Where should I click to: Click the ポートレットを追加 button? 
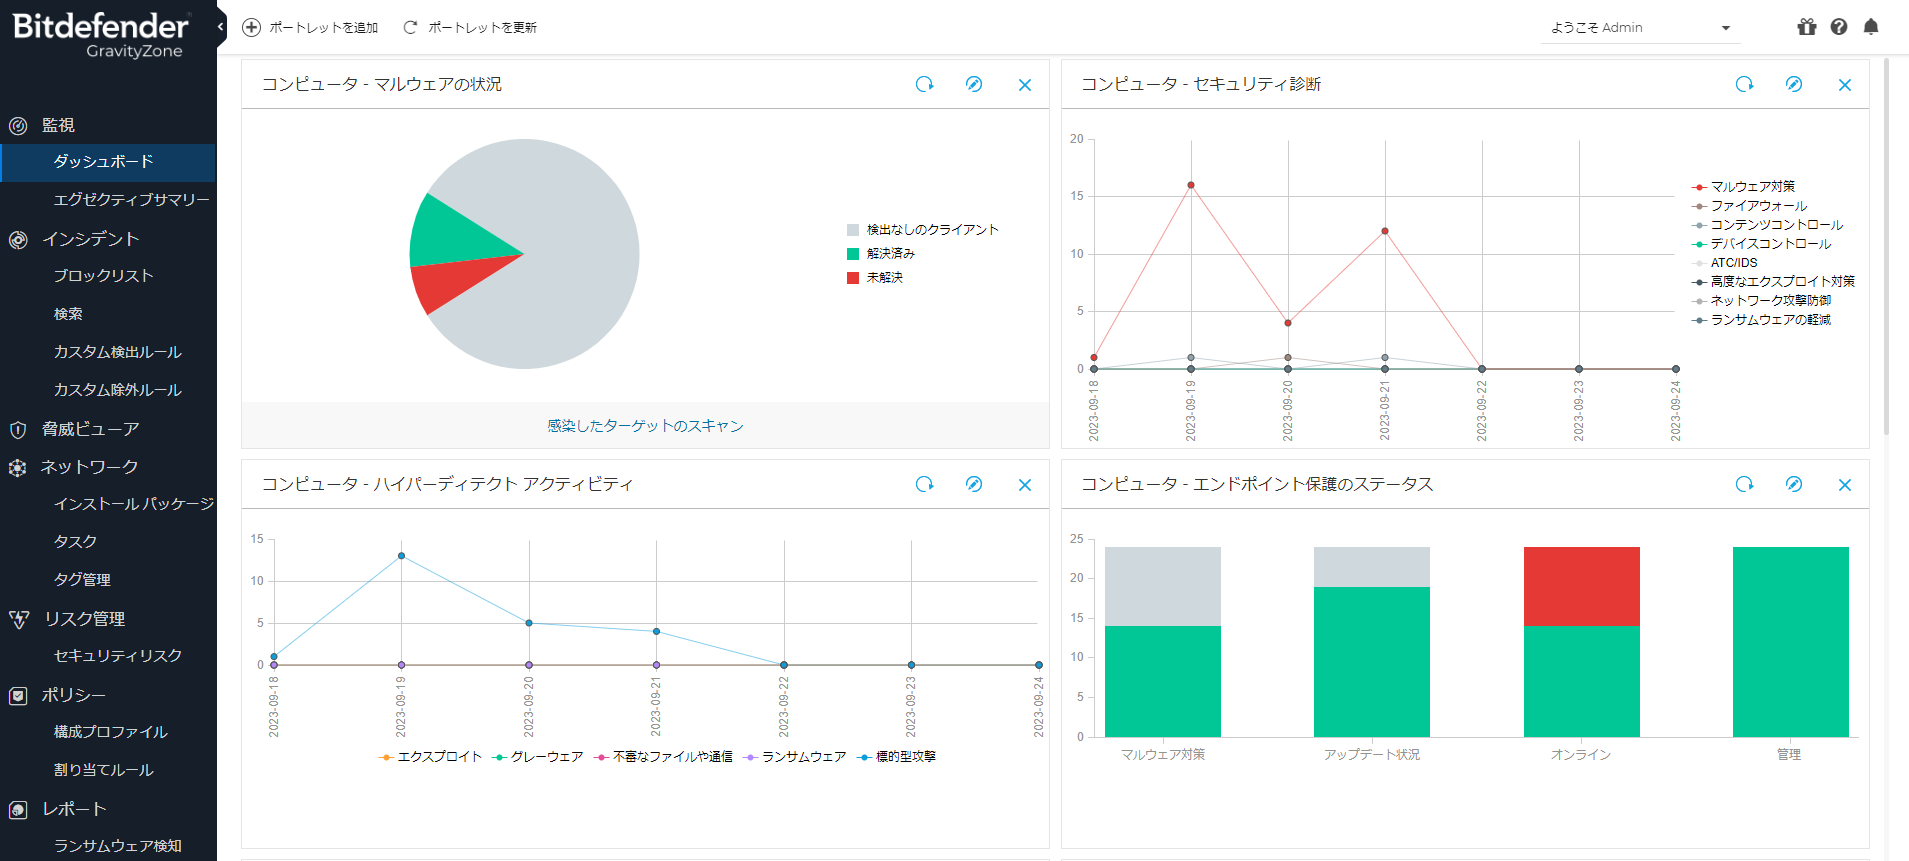tap(311, 28)
